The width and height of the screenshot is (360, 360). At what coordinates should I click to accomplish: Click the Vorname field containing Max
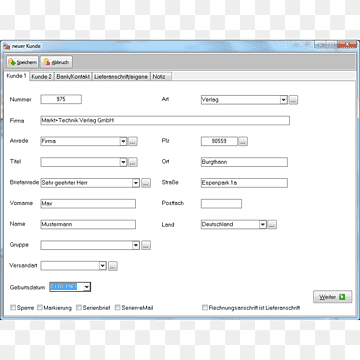click(88, 204)
